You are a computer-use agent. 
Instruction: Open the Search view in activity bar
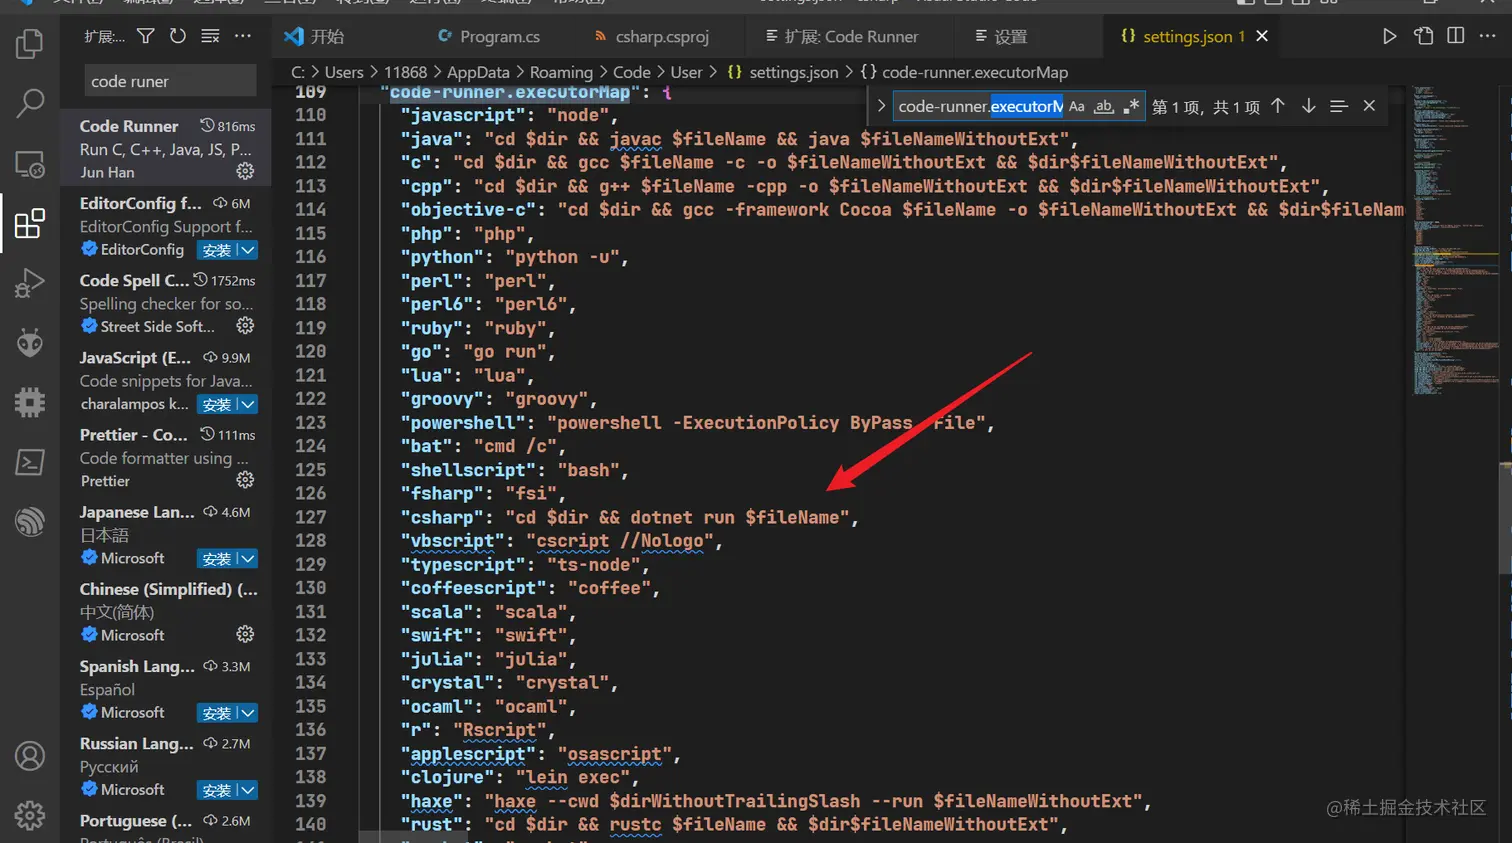click(29, 103)
